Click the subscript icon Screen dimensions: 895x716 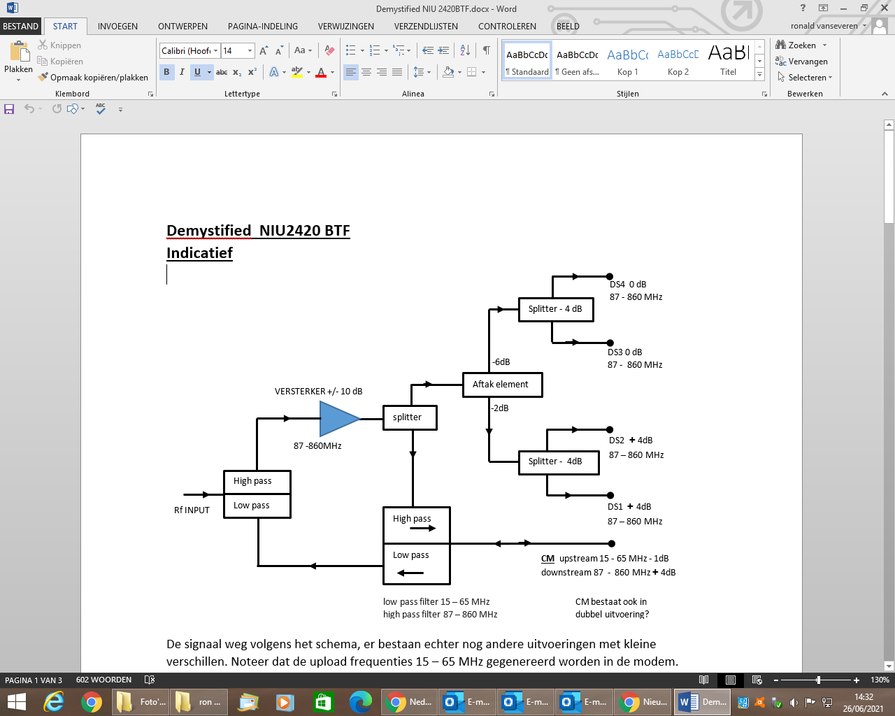(238, 72)
